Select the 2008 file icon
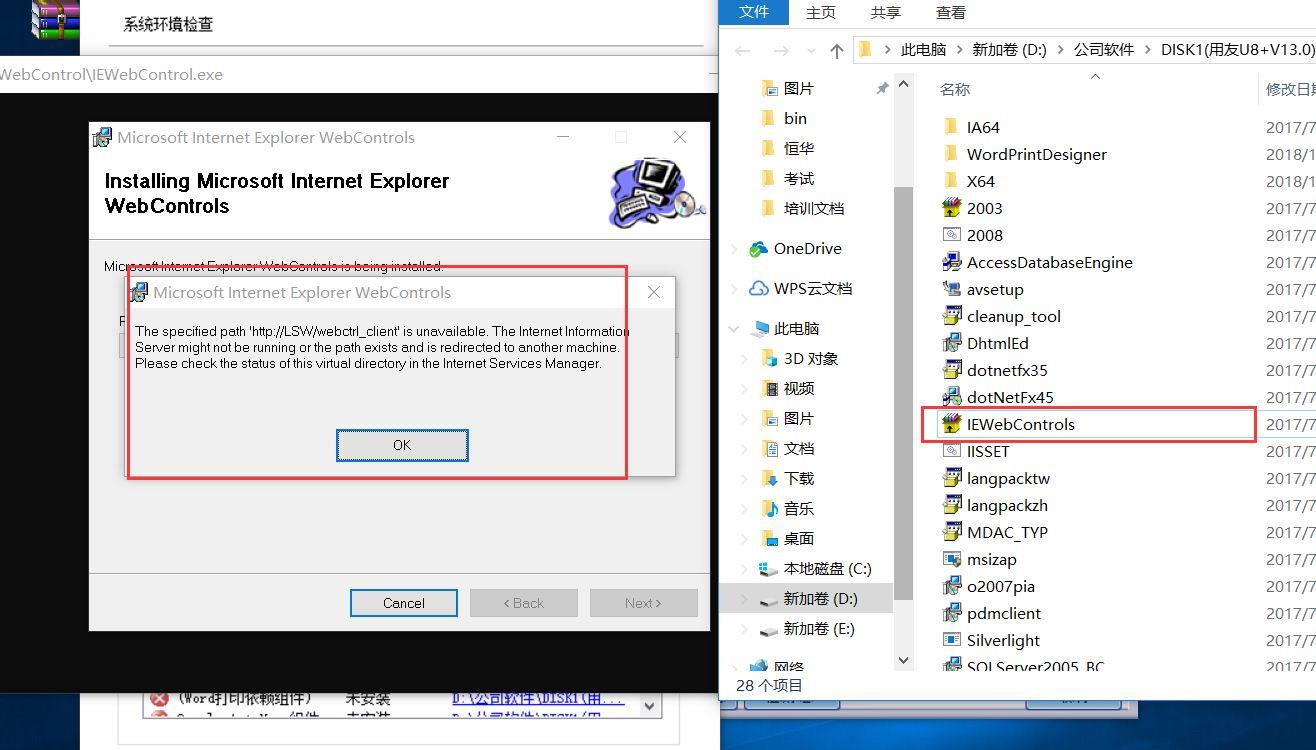Viewport: 1316px width, 750px height. click(x=952, y=235)
